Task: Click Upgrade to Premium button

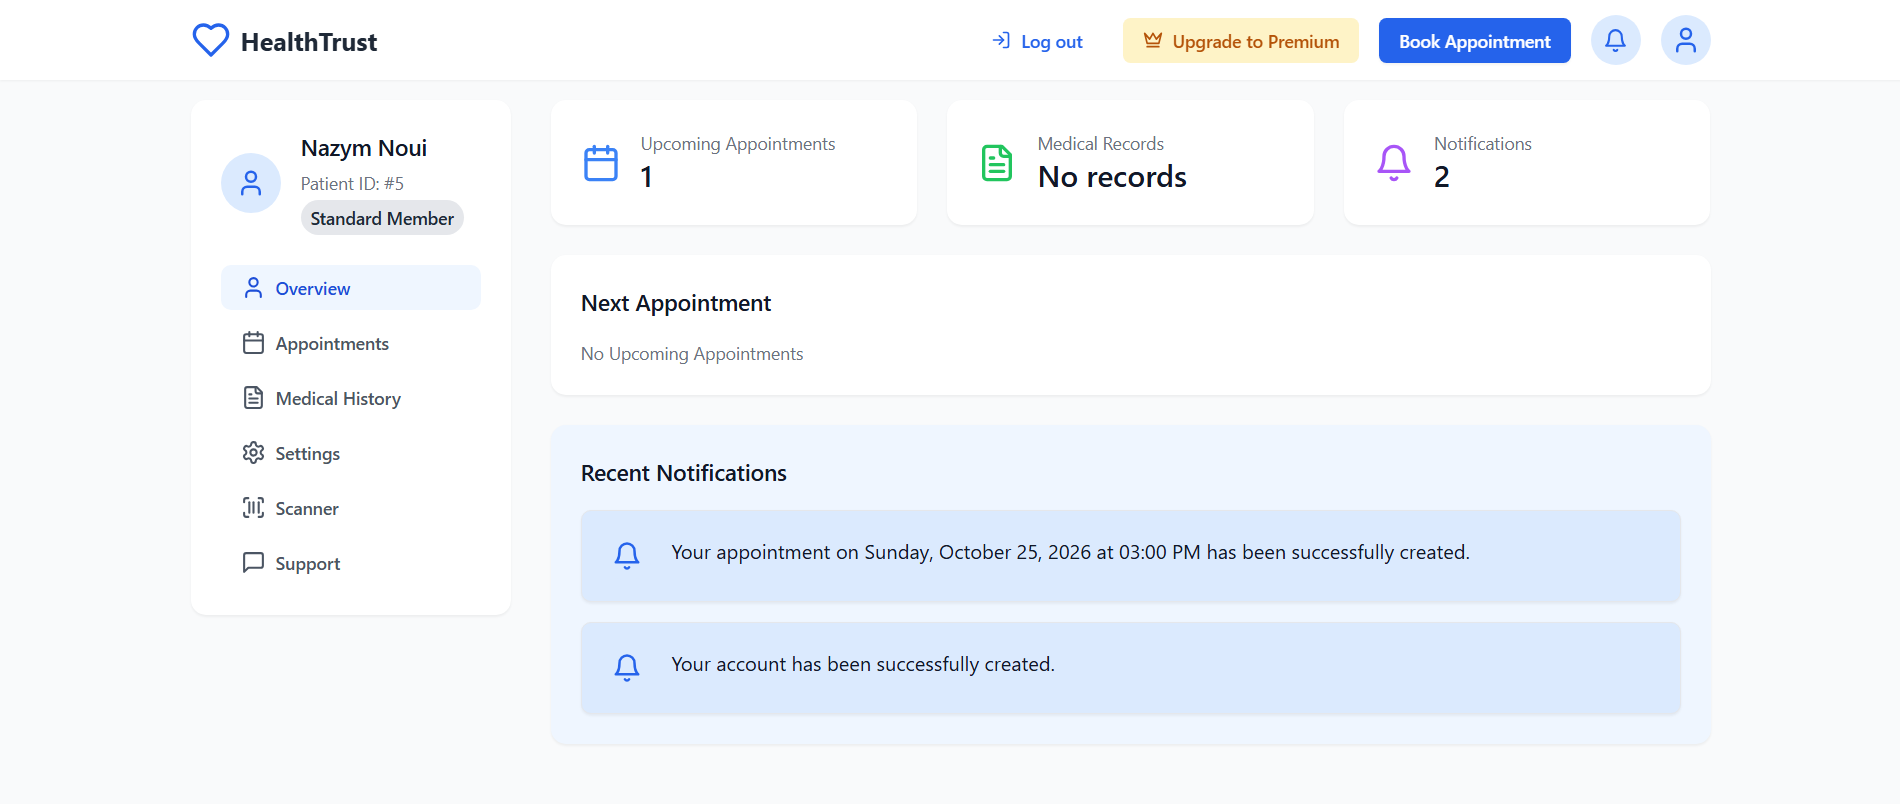Action: pos(1241,41)
